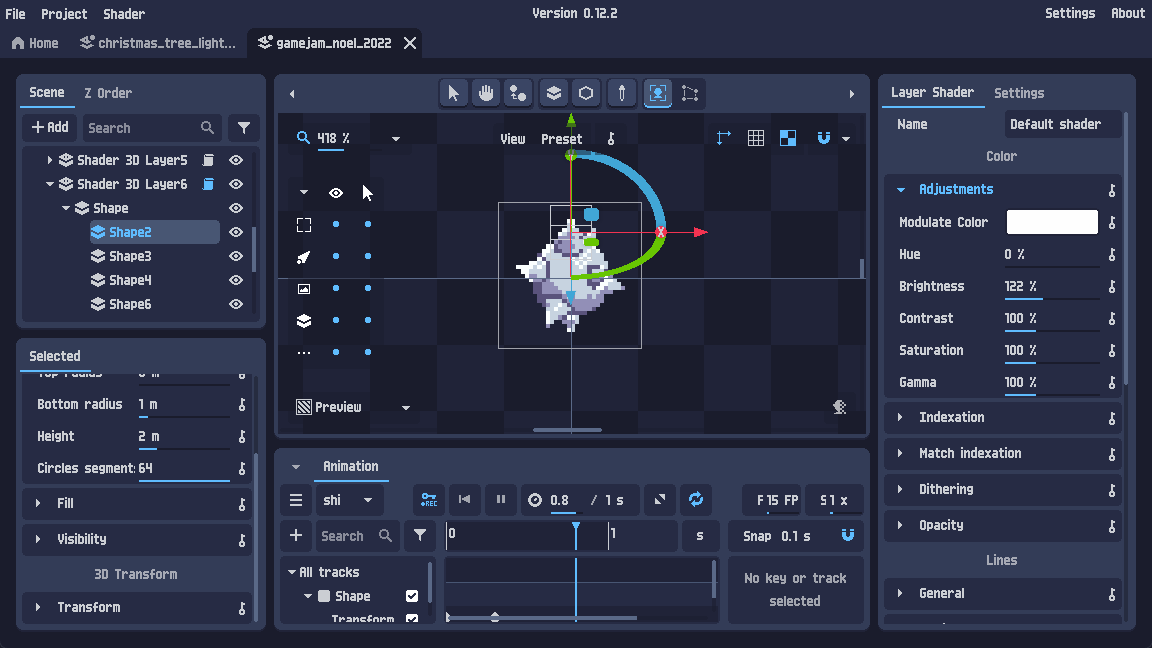Toggle the viewport snap magnet icon
Image resolution: width=1152 pixels, height=648 pixels.
tap(824, 138)
